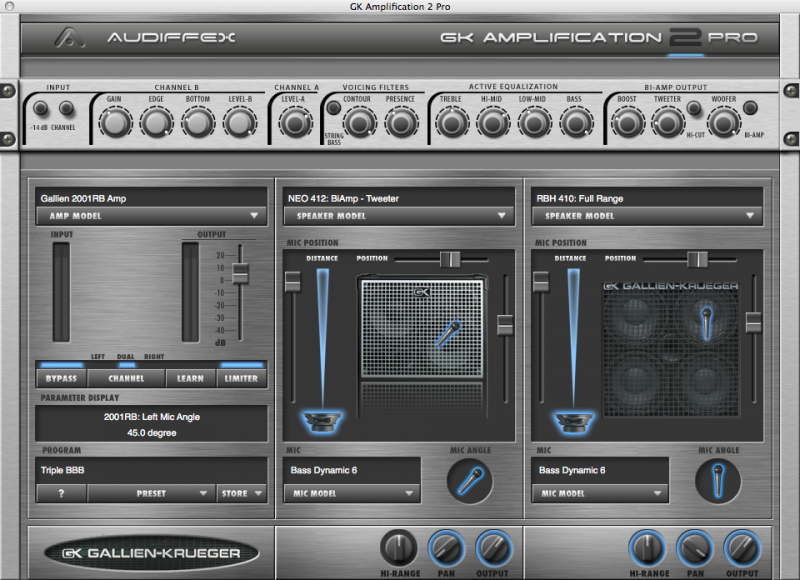
Task: Click the Presence knob
Action: pyautogui.click(x=401, y=123)
